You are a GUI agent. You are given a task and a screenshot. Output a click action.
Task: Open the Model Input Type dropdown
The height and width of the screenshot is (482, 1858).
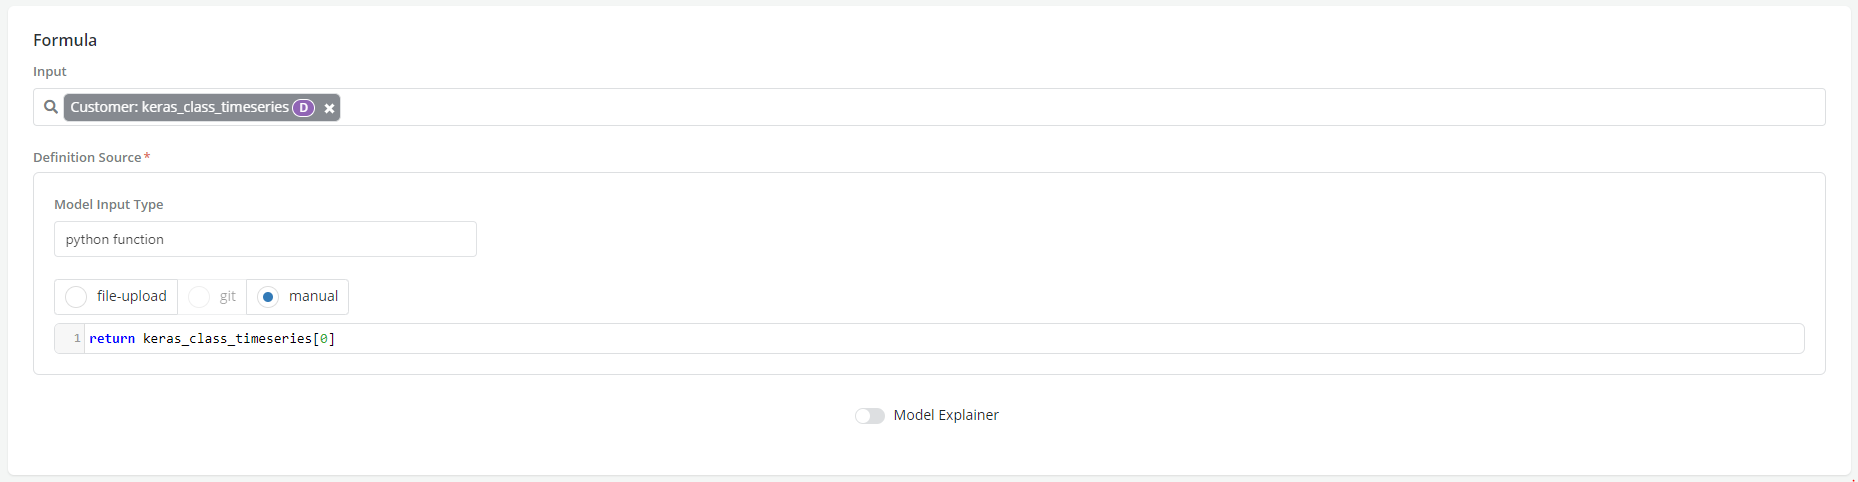[265, 239]
